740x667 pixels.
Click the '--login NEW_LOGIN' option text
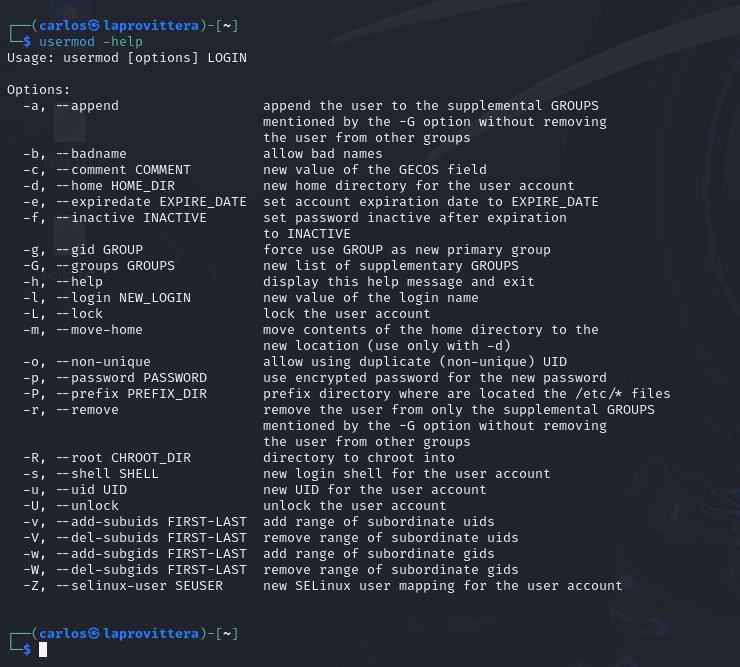(124, 298)
